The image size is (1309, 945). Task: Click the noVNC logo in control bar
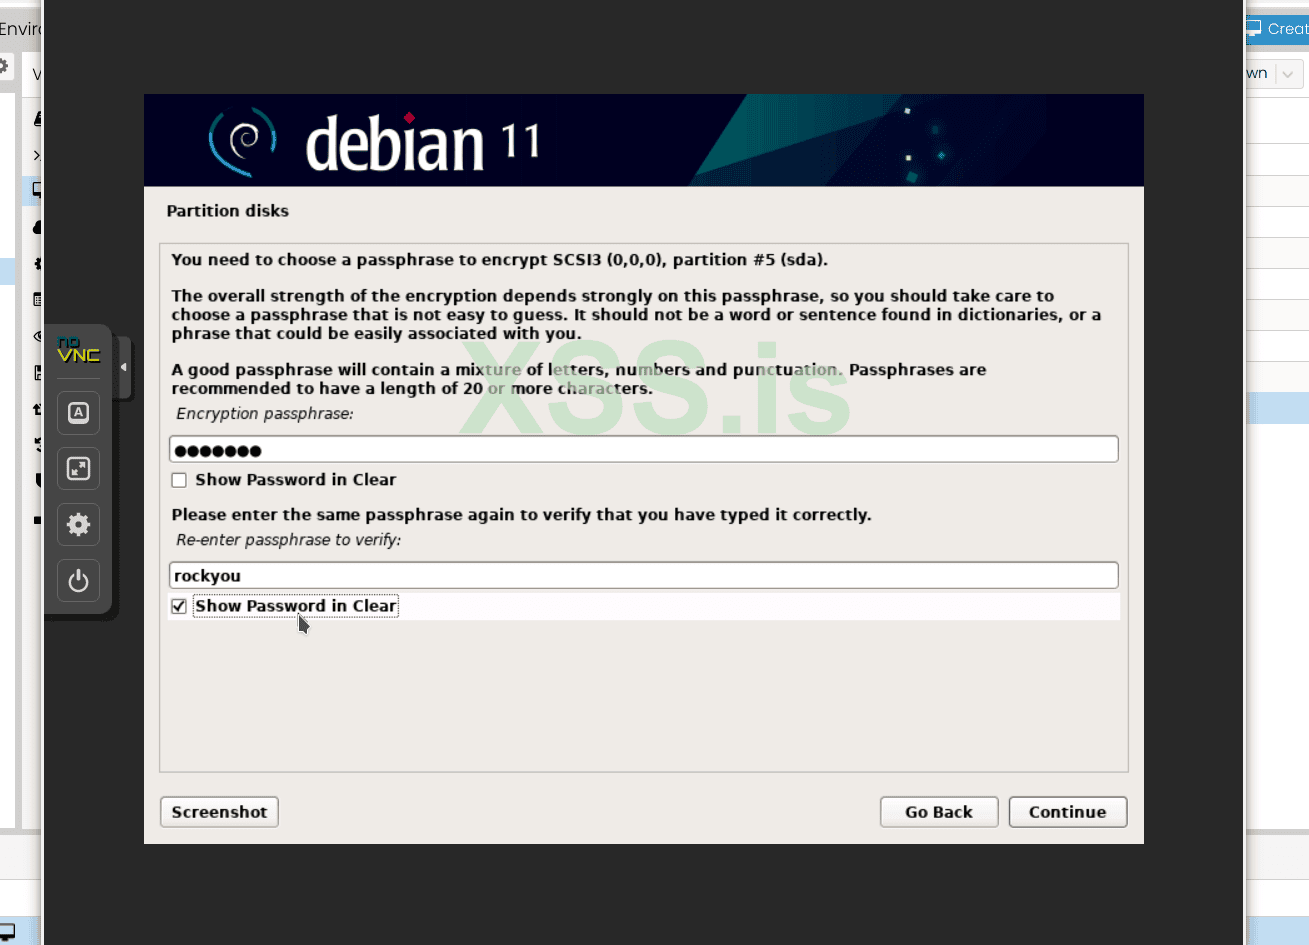point(78,350)
